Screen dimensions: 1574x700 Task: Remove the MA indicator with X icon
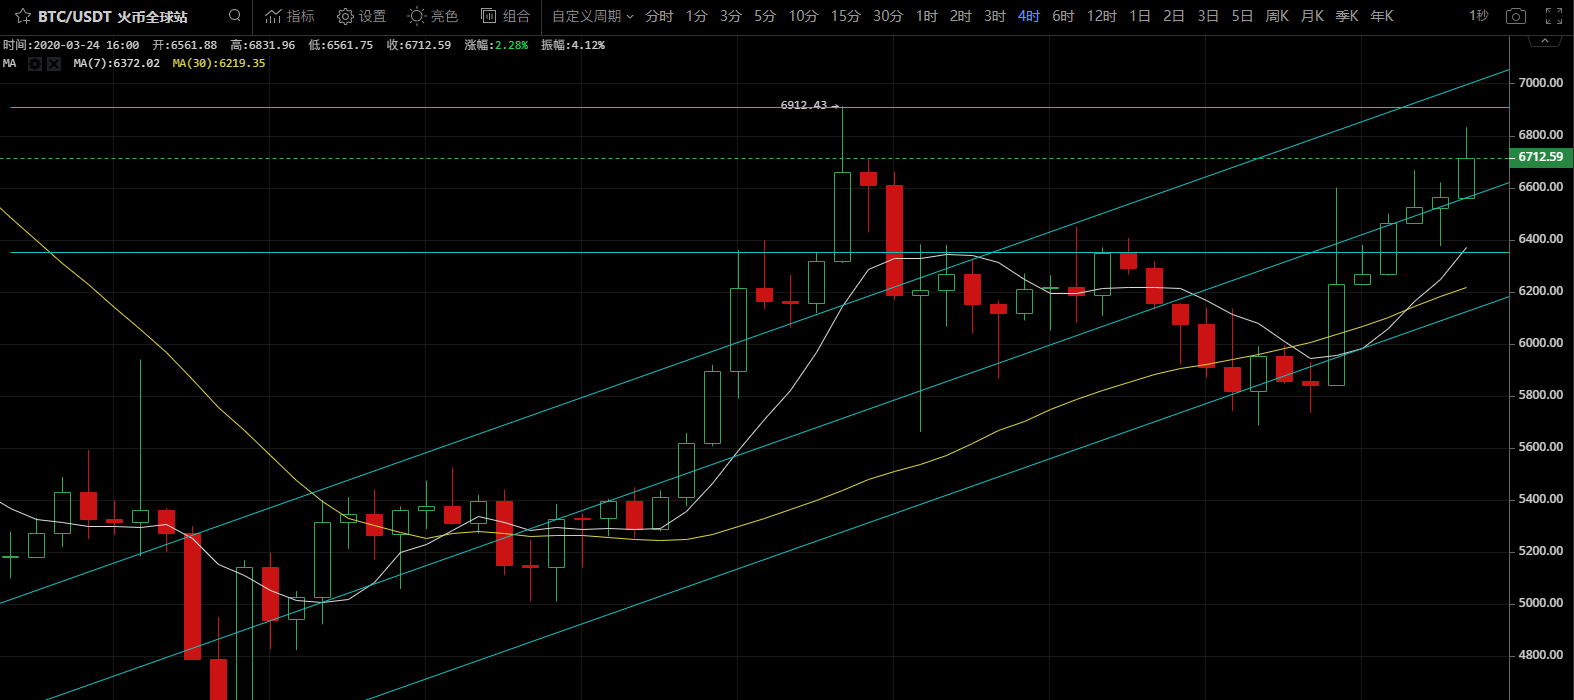click(x=54, y=64)
